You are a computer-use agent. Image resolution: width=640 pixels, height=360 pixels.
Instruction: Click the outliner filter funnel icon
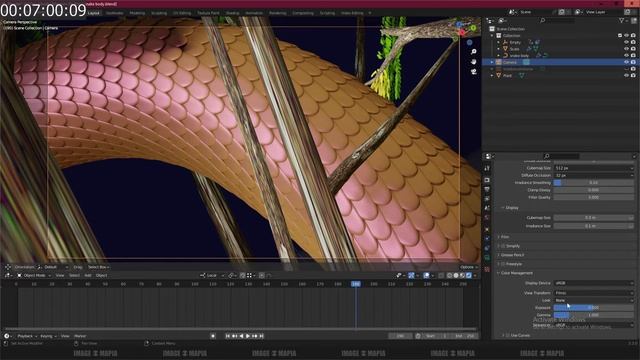[621, 20]
